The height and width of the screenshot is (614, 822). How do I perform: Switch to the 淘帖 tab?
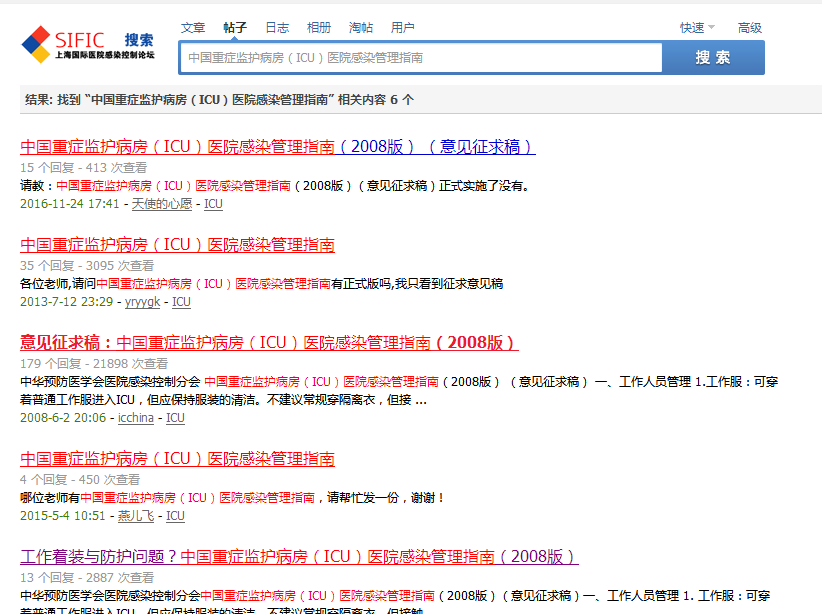click(359, 27)
